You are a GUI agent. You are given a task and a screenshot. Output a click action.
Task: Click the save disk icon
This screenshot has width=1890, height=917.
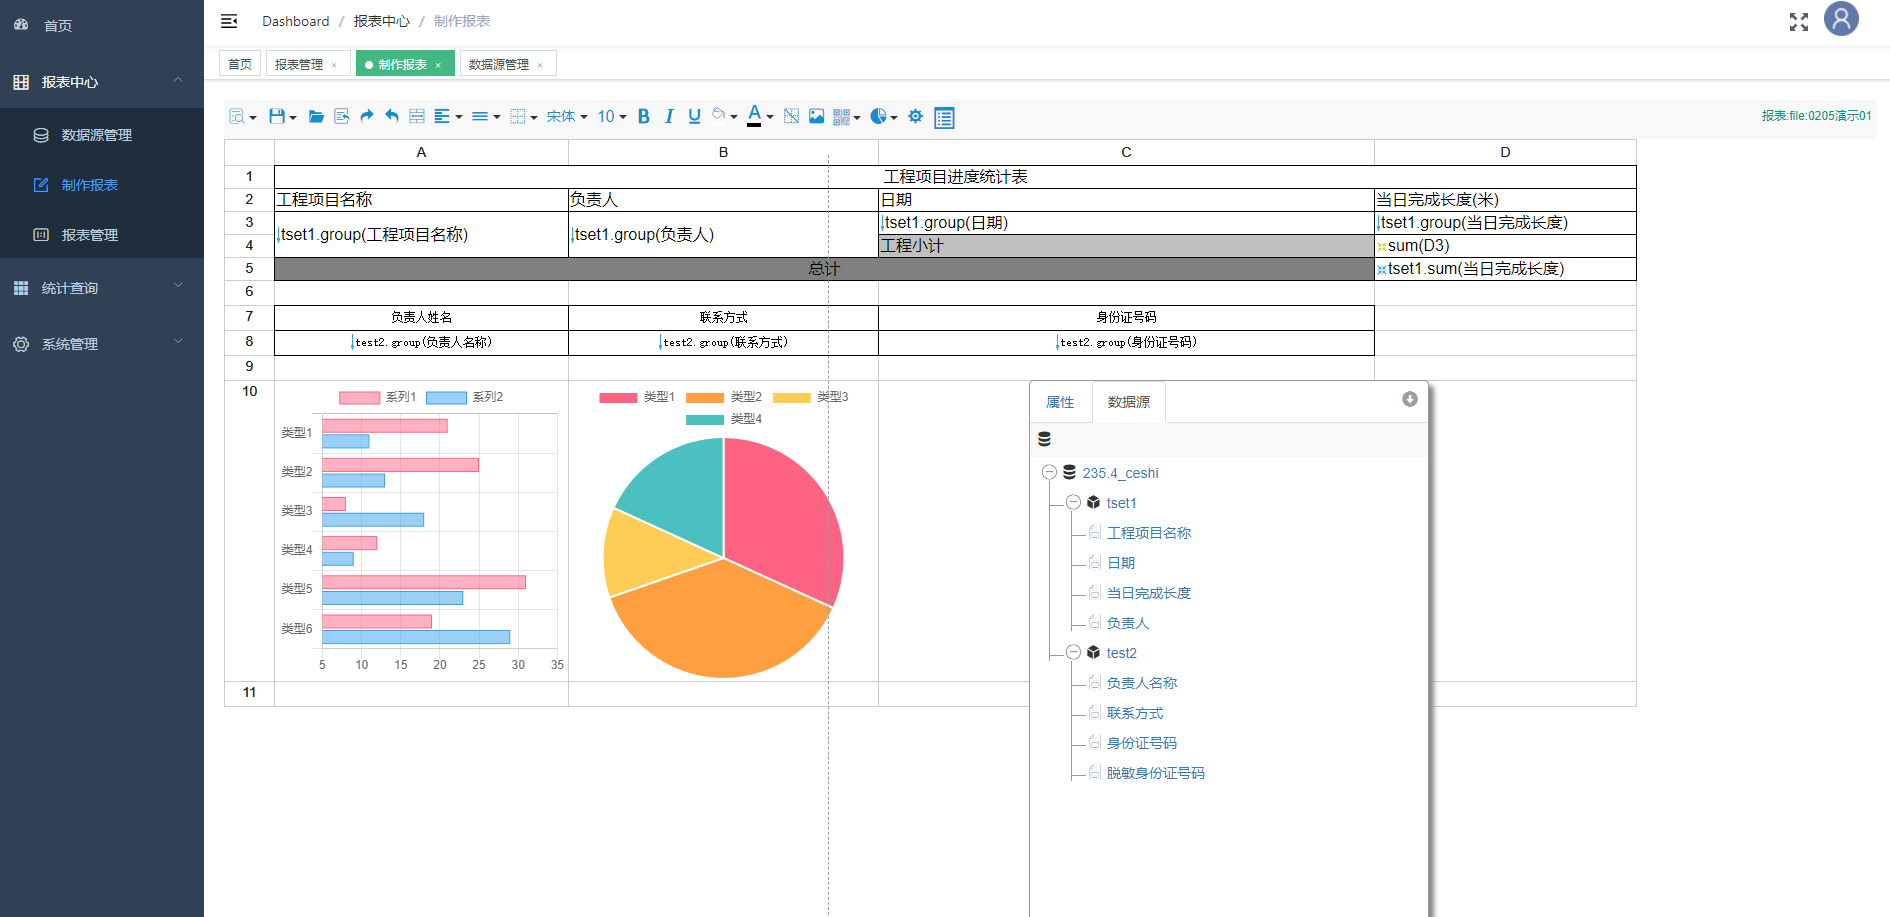(x=277, y=117)
